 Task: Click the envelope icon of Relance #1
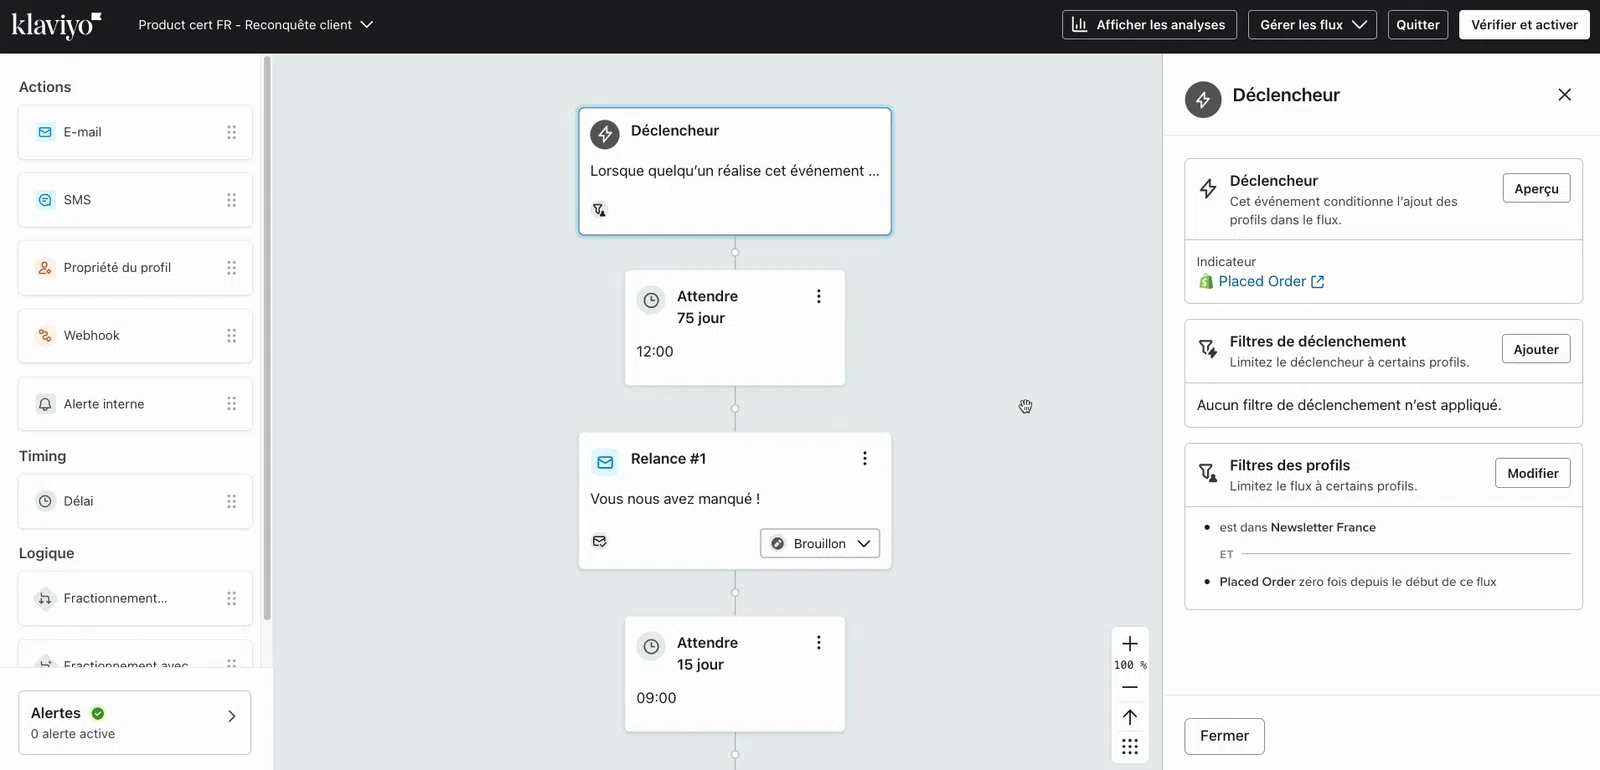605,462
